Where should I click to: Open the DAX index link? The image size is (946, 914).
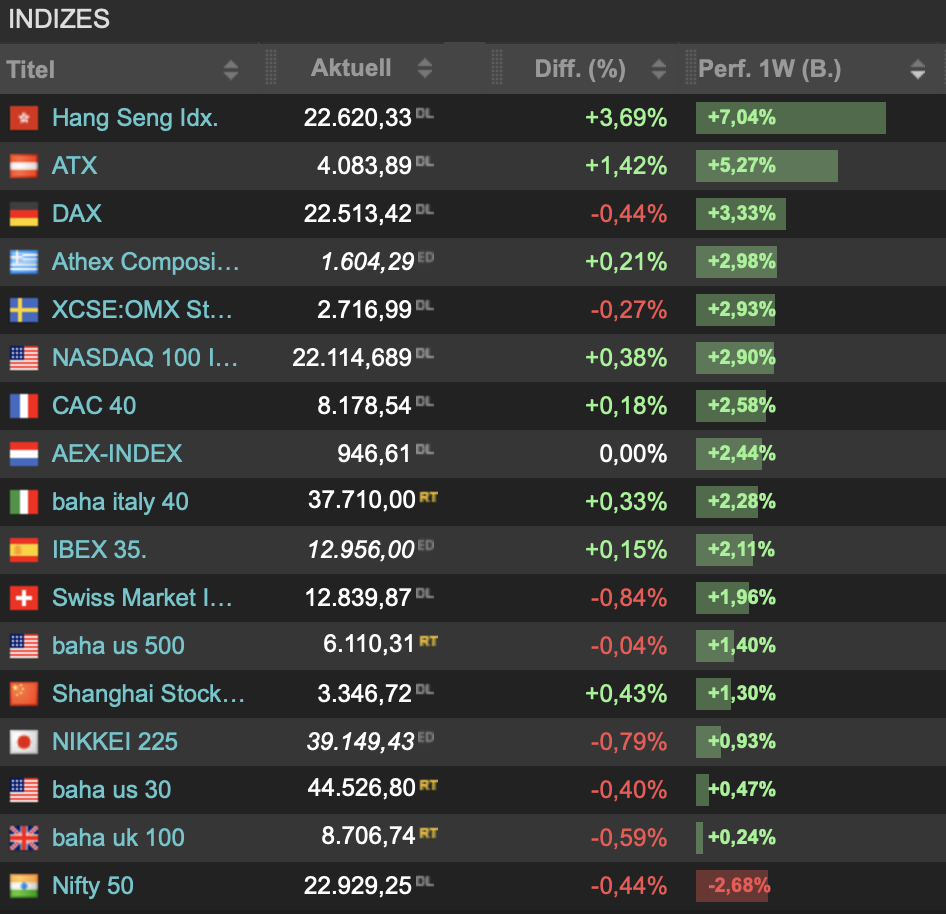pos(77,214)
